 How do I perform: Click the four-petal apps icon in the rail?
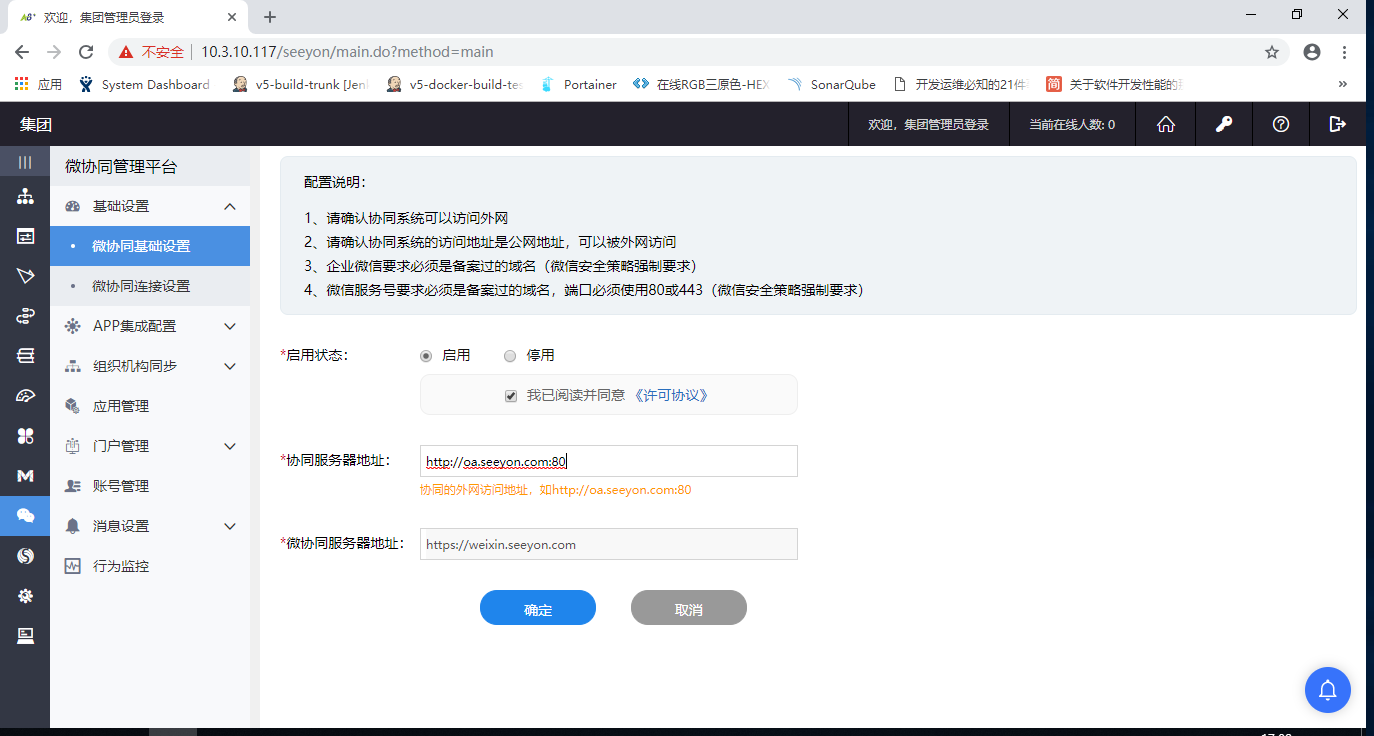click(x=25, y=436)
